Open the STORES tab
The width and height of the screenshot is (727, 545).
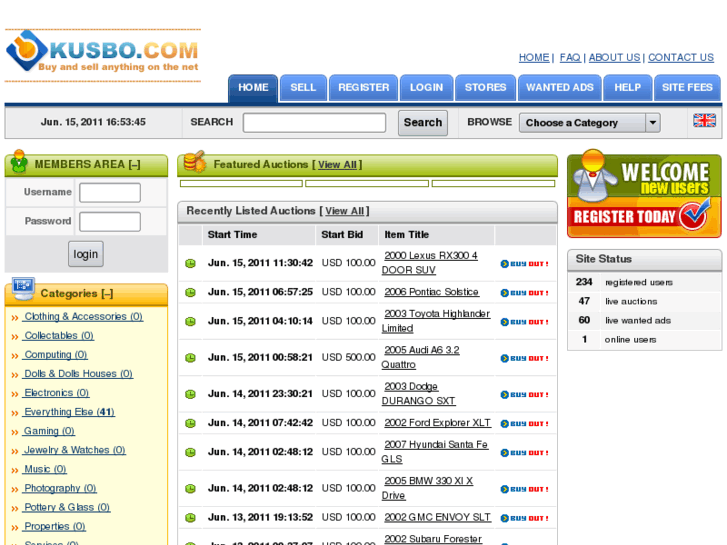[x=485, y=88]
